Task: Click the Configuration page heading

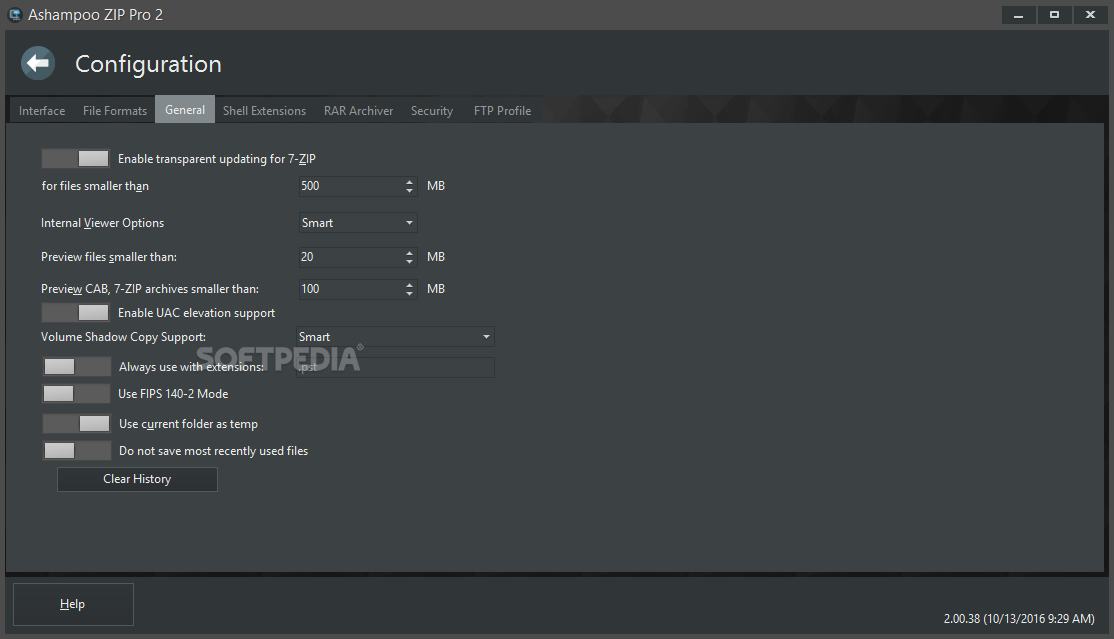Action: (148, 64)
